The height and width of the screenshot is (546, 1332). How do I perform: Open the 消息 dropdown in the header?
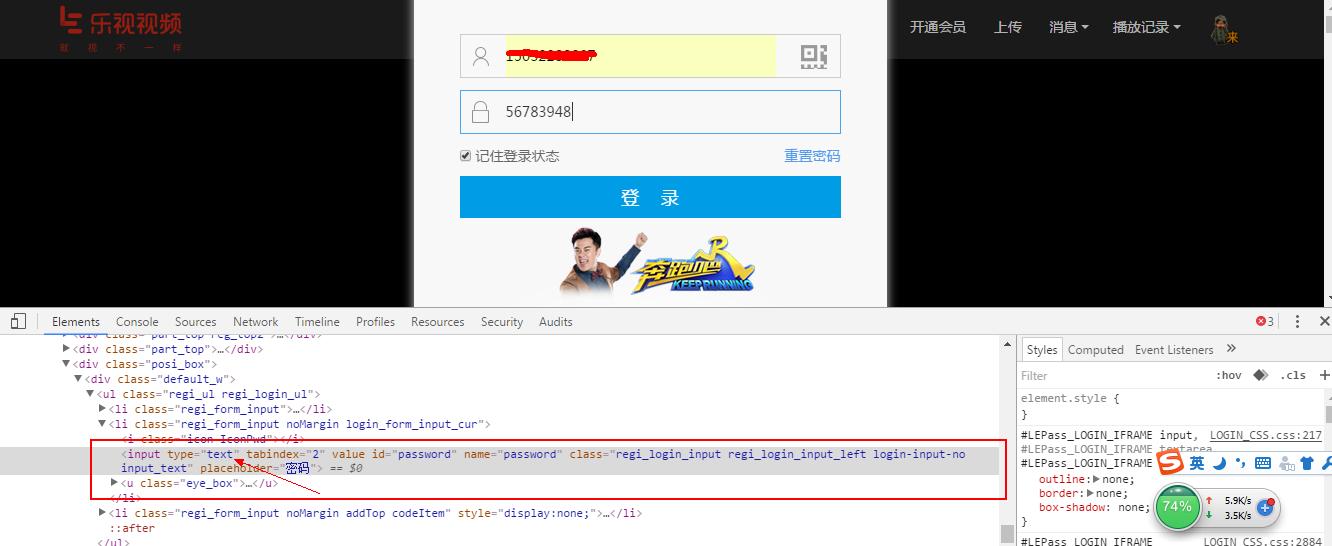[x=1068, y=27]
